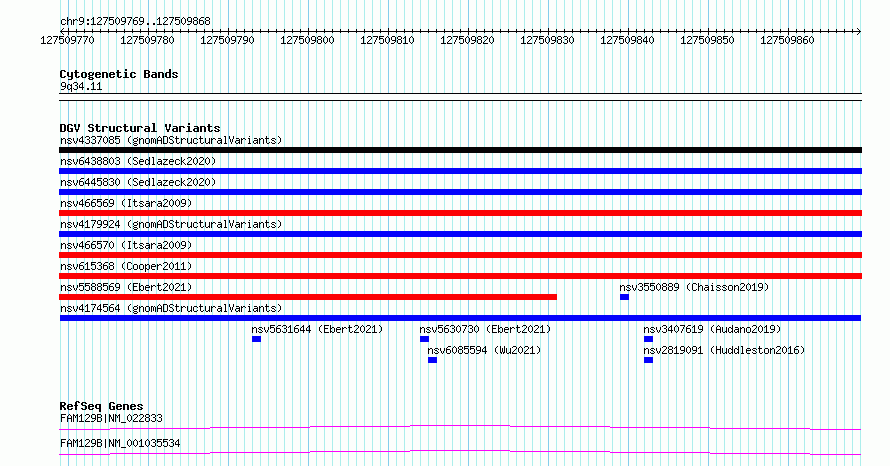Click the small blue nsv3550889 marker
Image resolution: width=890 pixels, height=466 pixels.
[624, 297]
